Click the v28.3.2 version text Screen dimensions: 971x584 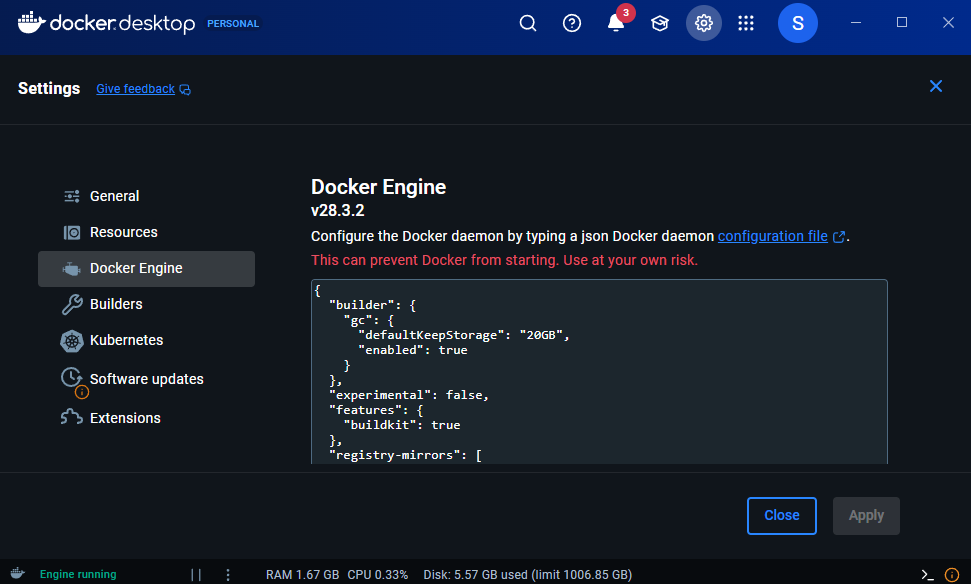pyautogui.click(x=337, y=211)
